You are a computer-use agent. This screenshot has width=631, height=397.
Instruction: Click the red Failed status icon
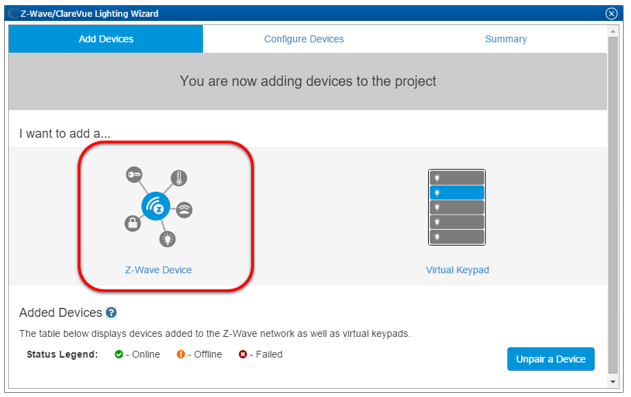(x=243, y=354)
